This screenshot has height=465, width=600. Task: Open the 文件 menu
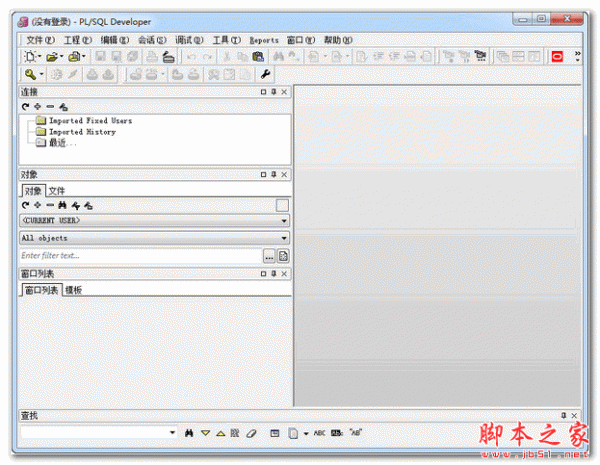pyautogui.click(x=40, y=40)
